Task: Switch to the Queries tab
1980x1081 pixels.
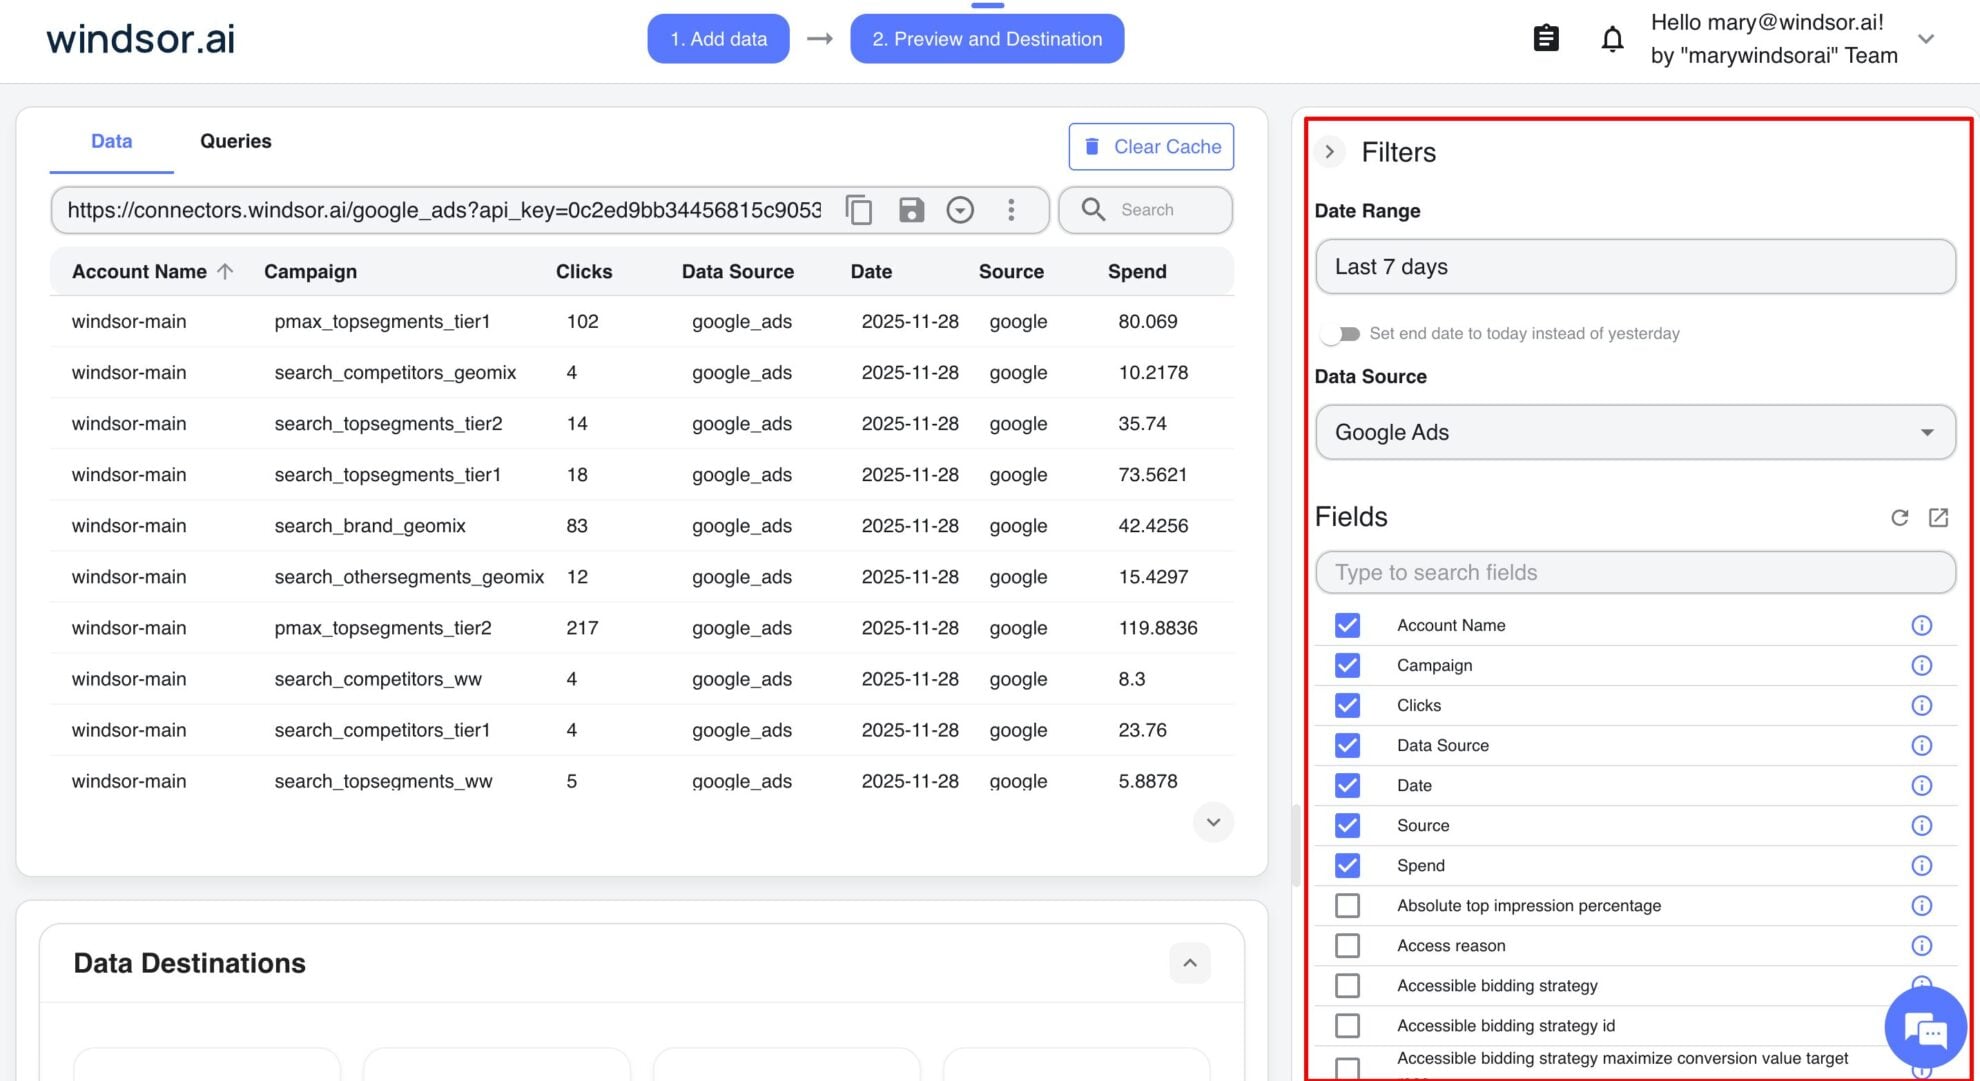Action: [x=236, y=141]
